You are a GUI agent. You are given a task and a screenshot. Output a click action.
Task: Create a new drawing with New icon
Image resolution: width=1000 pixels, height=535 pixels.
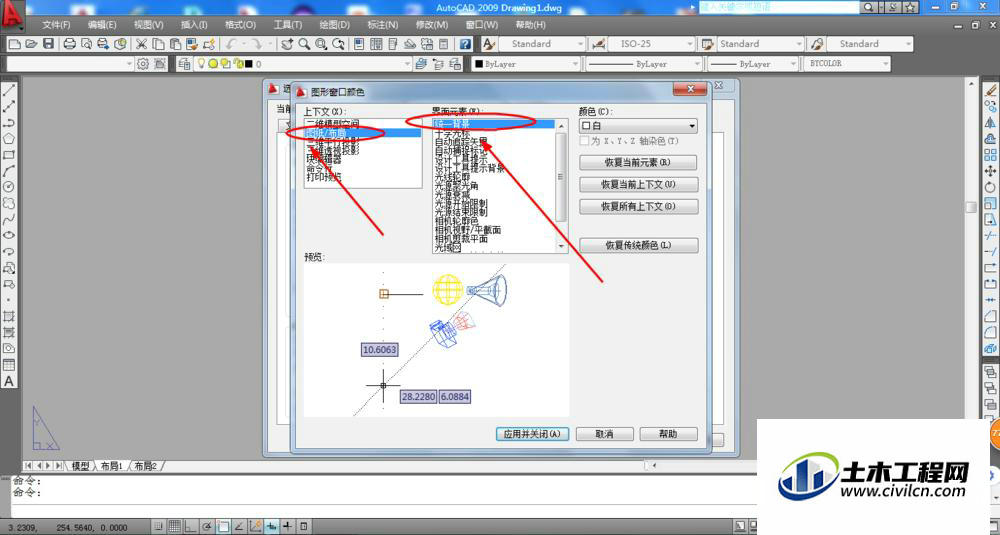(14, 44)
